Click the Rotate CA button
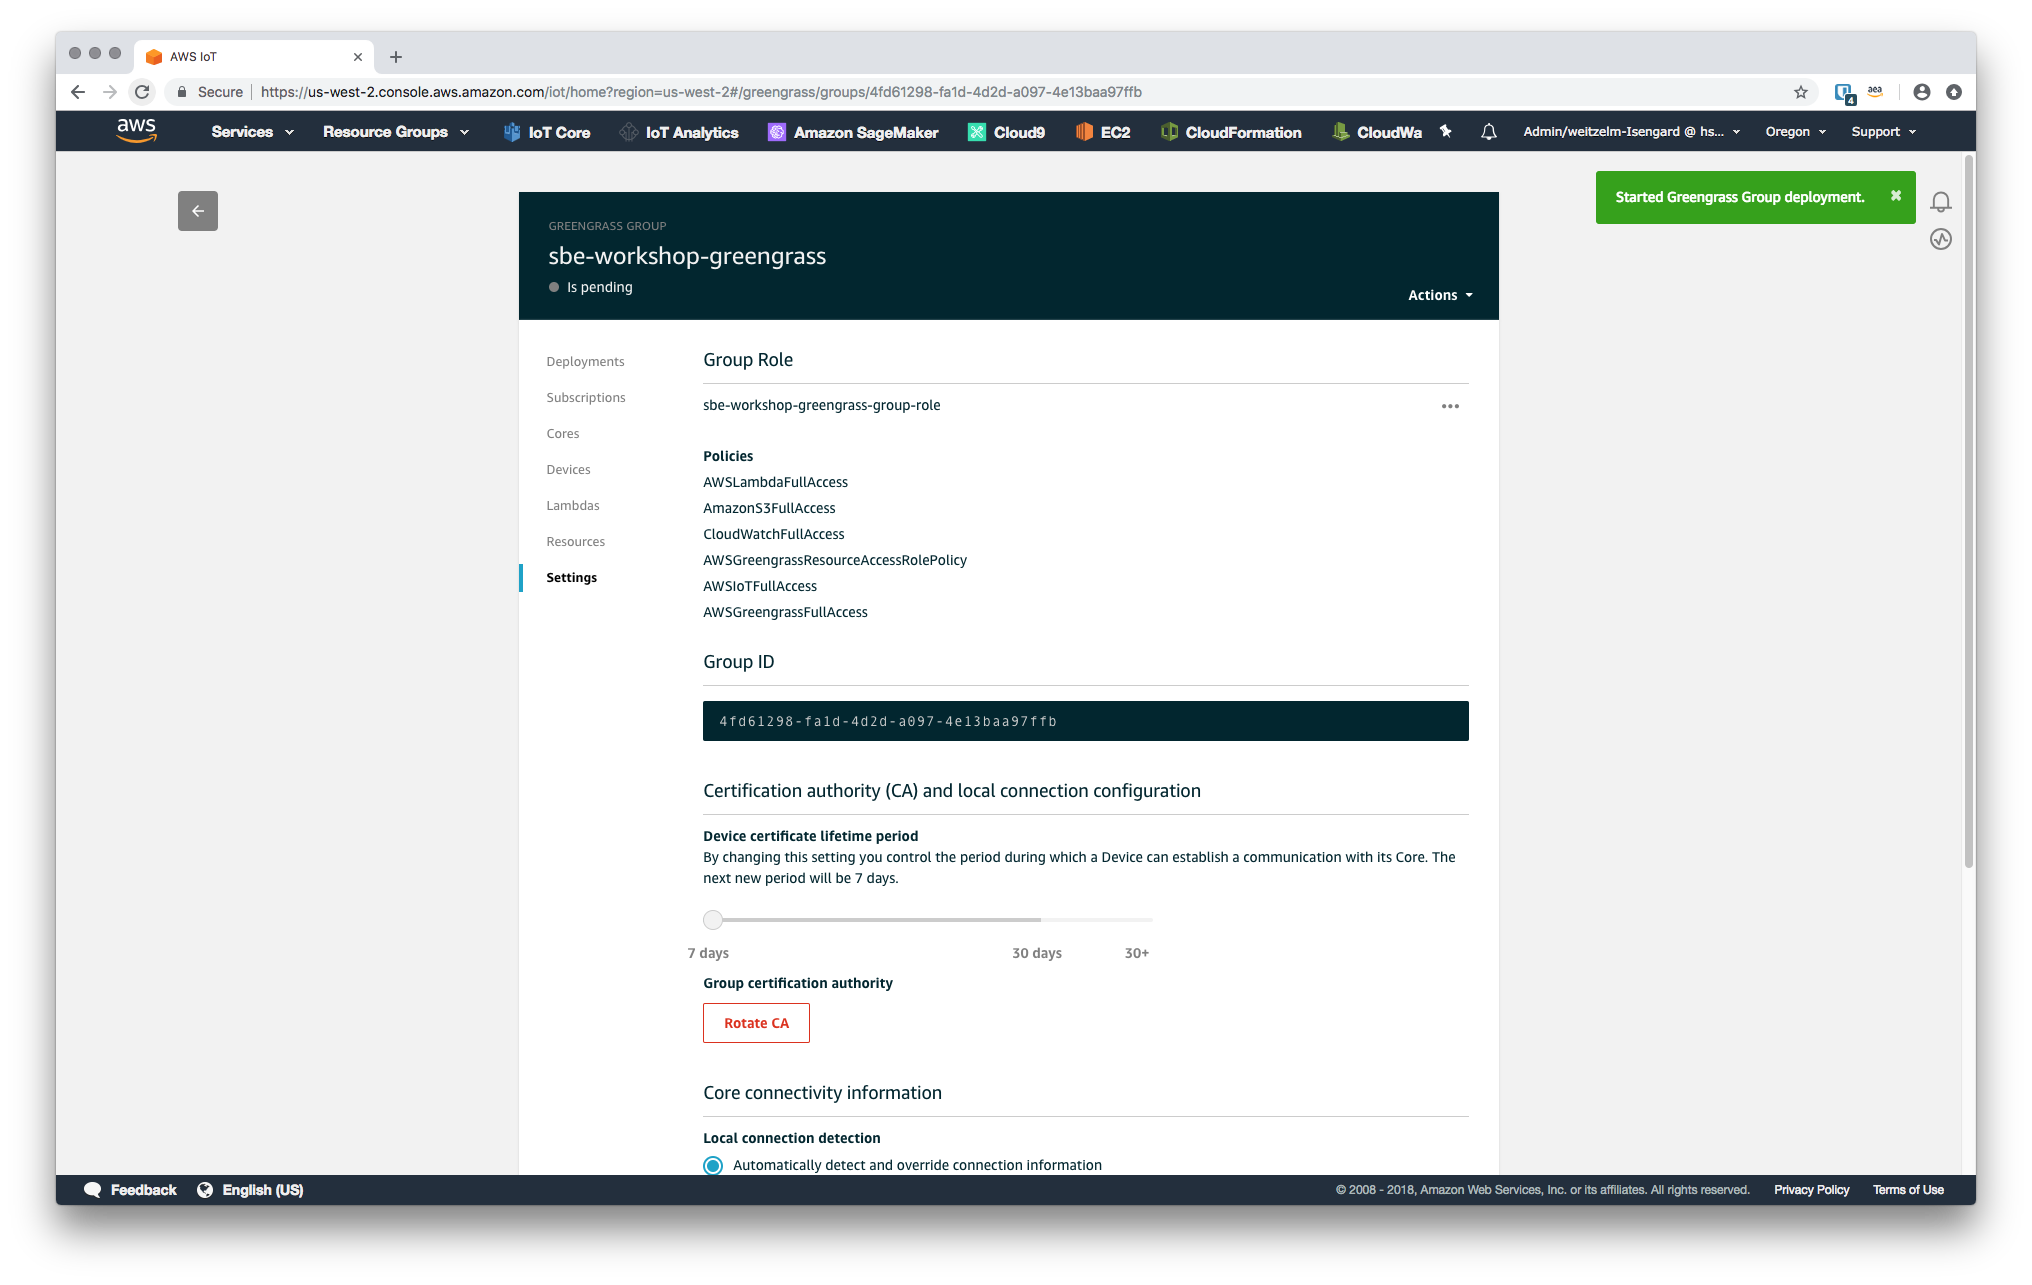Screen dimensions: 2032x1285 [x=756, y=1023]
